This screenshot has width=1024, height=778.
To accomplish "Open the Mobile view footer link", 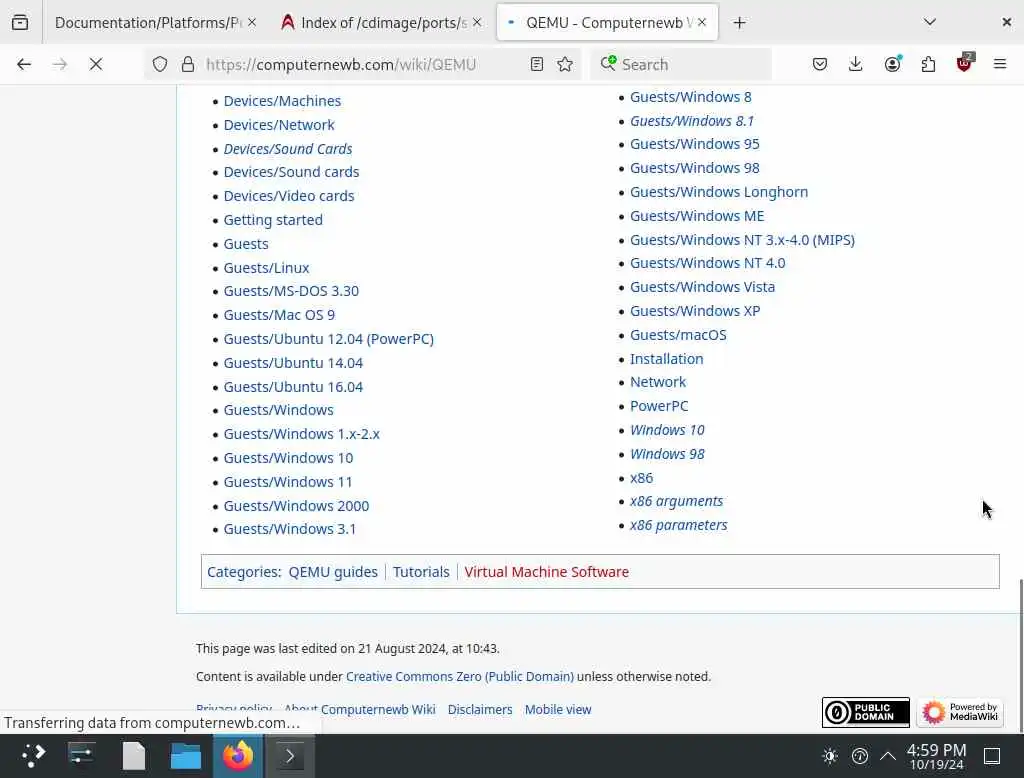I will click(x=558, y=709).
